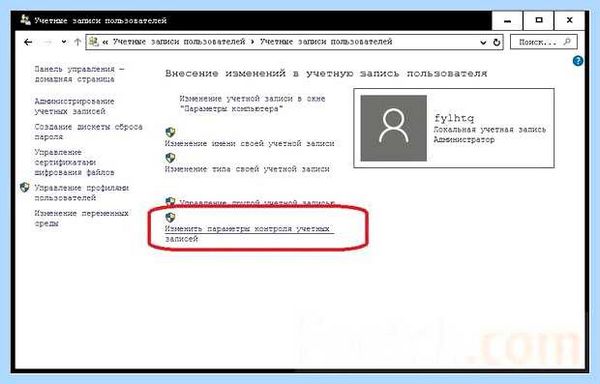Click the user avatar picture

(x=394, y=128)
